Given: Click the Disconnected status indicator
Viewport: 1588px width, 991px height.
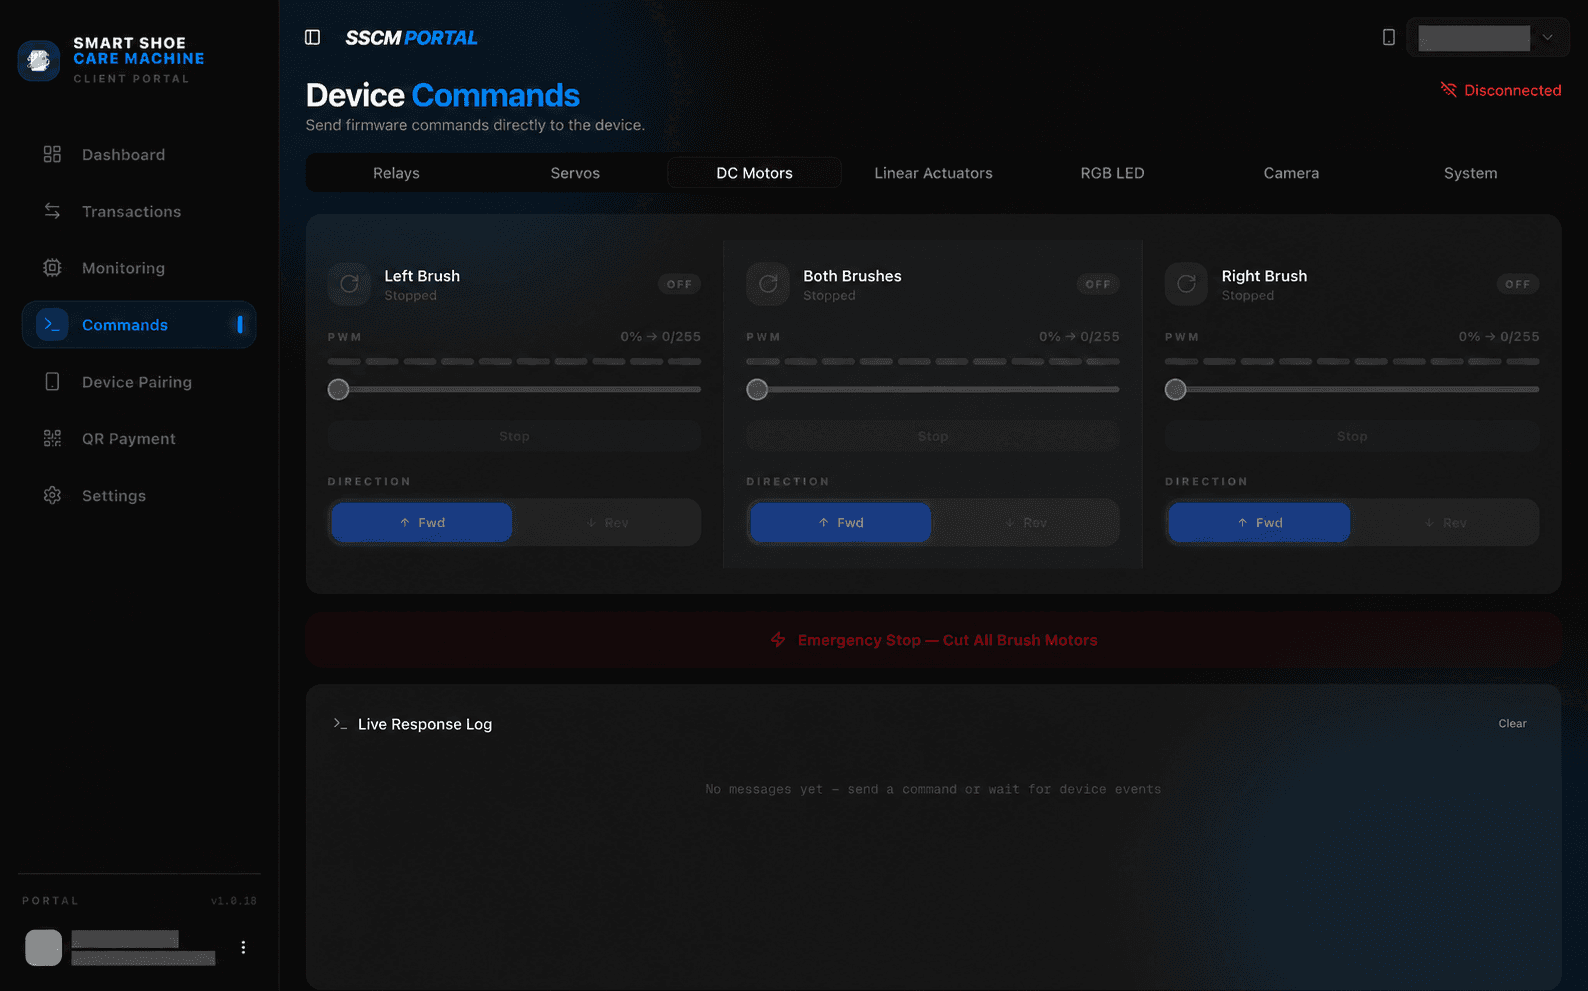Looking at the screenshot, I should pyautogui.click(x=1500, y=90).
